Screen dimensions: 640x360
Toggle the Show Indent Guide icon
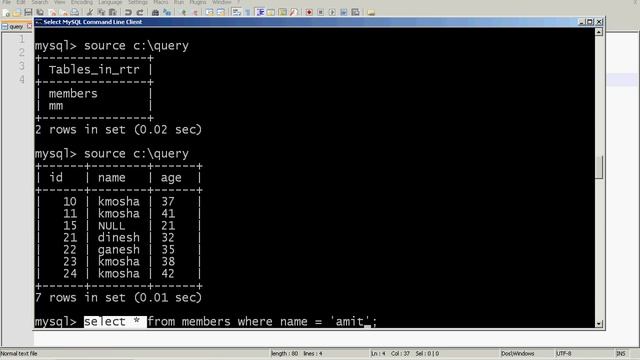coord(260,12)
